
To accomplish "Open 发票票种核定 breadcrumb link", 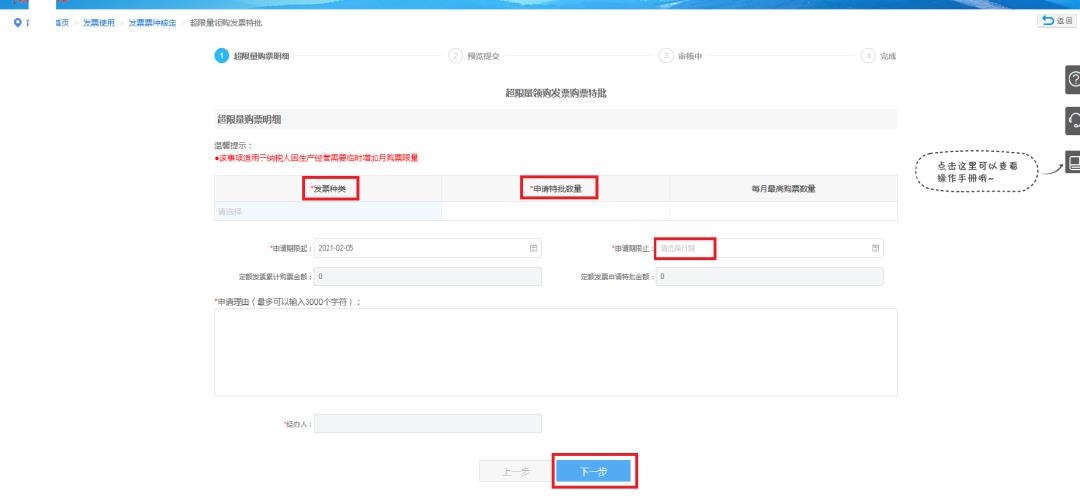I will click(x=151, y=22).
